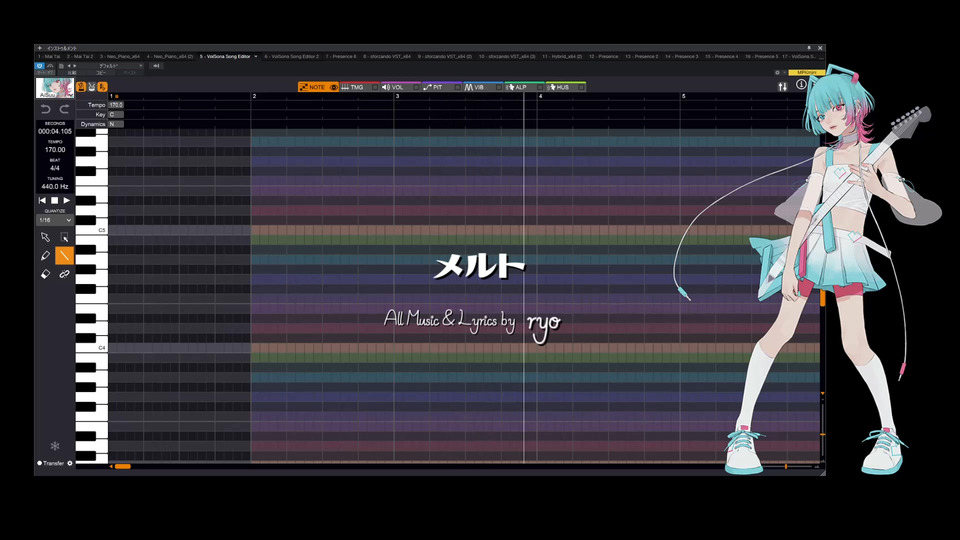The width and height of the screenshot is (960, 540).
Task: Select the arrow pointer tool
Action: (x=45, y=237)
